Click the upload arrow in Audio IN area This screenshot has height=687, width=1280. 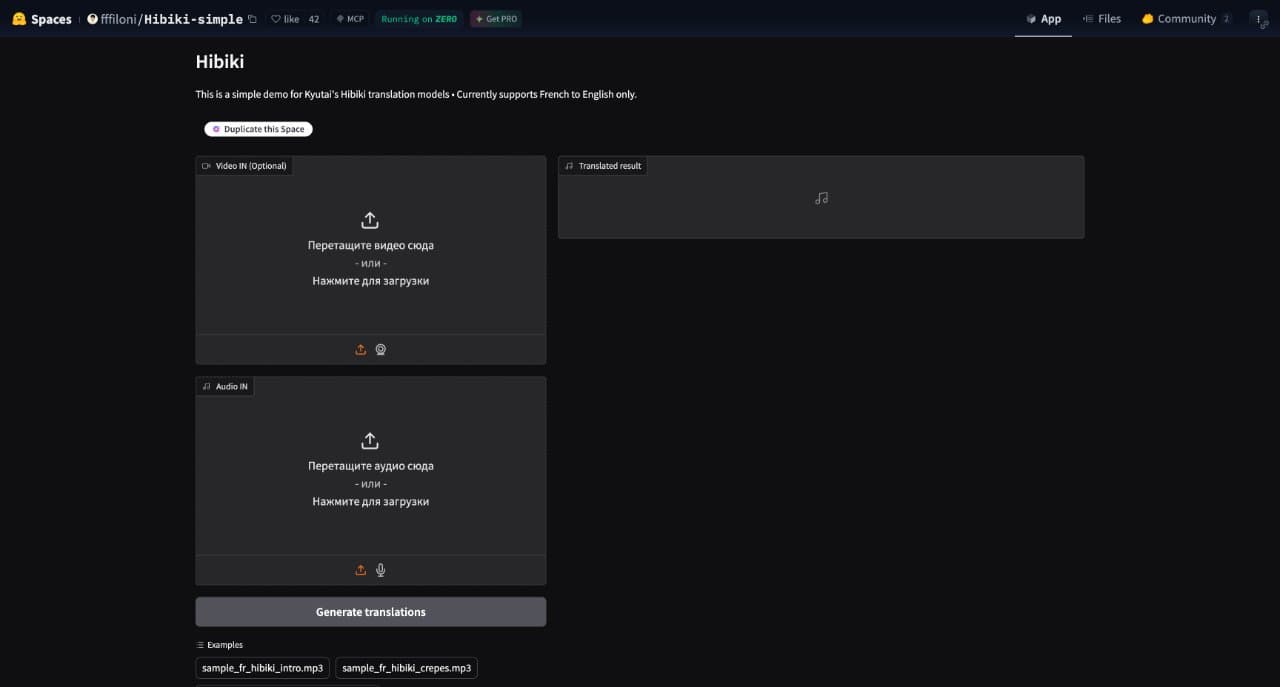pyautogui.click(x=370, y=441)
